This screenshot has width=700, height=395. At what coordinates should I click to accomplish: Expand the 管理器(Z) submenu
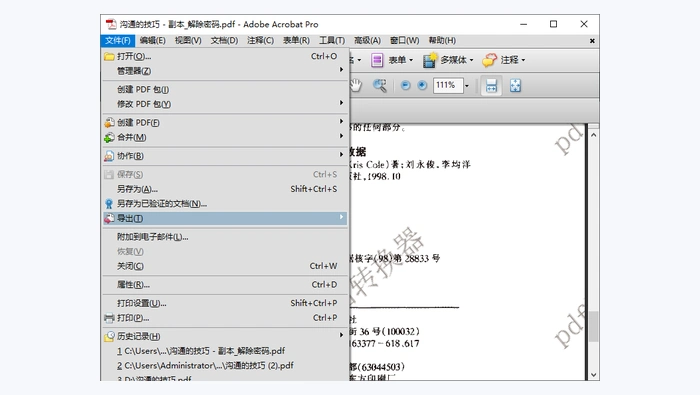(x=225, y=71)
